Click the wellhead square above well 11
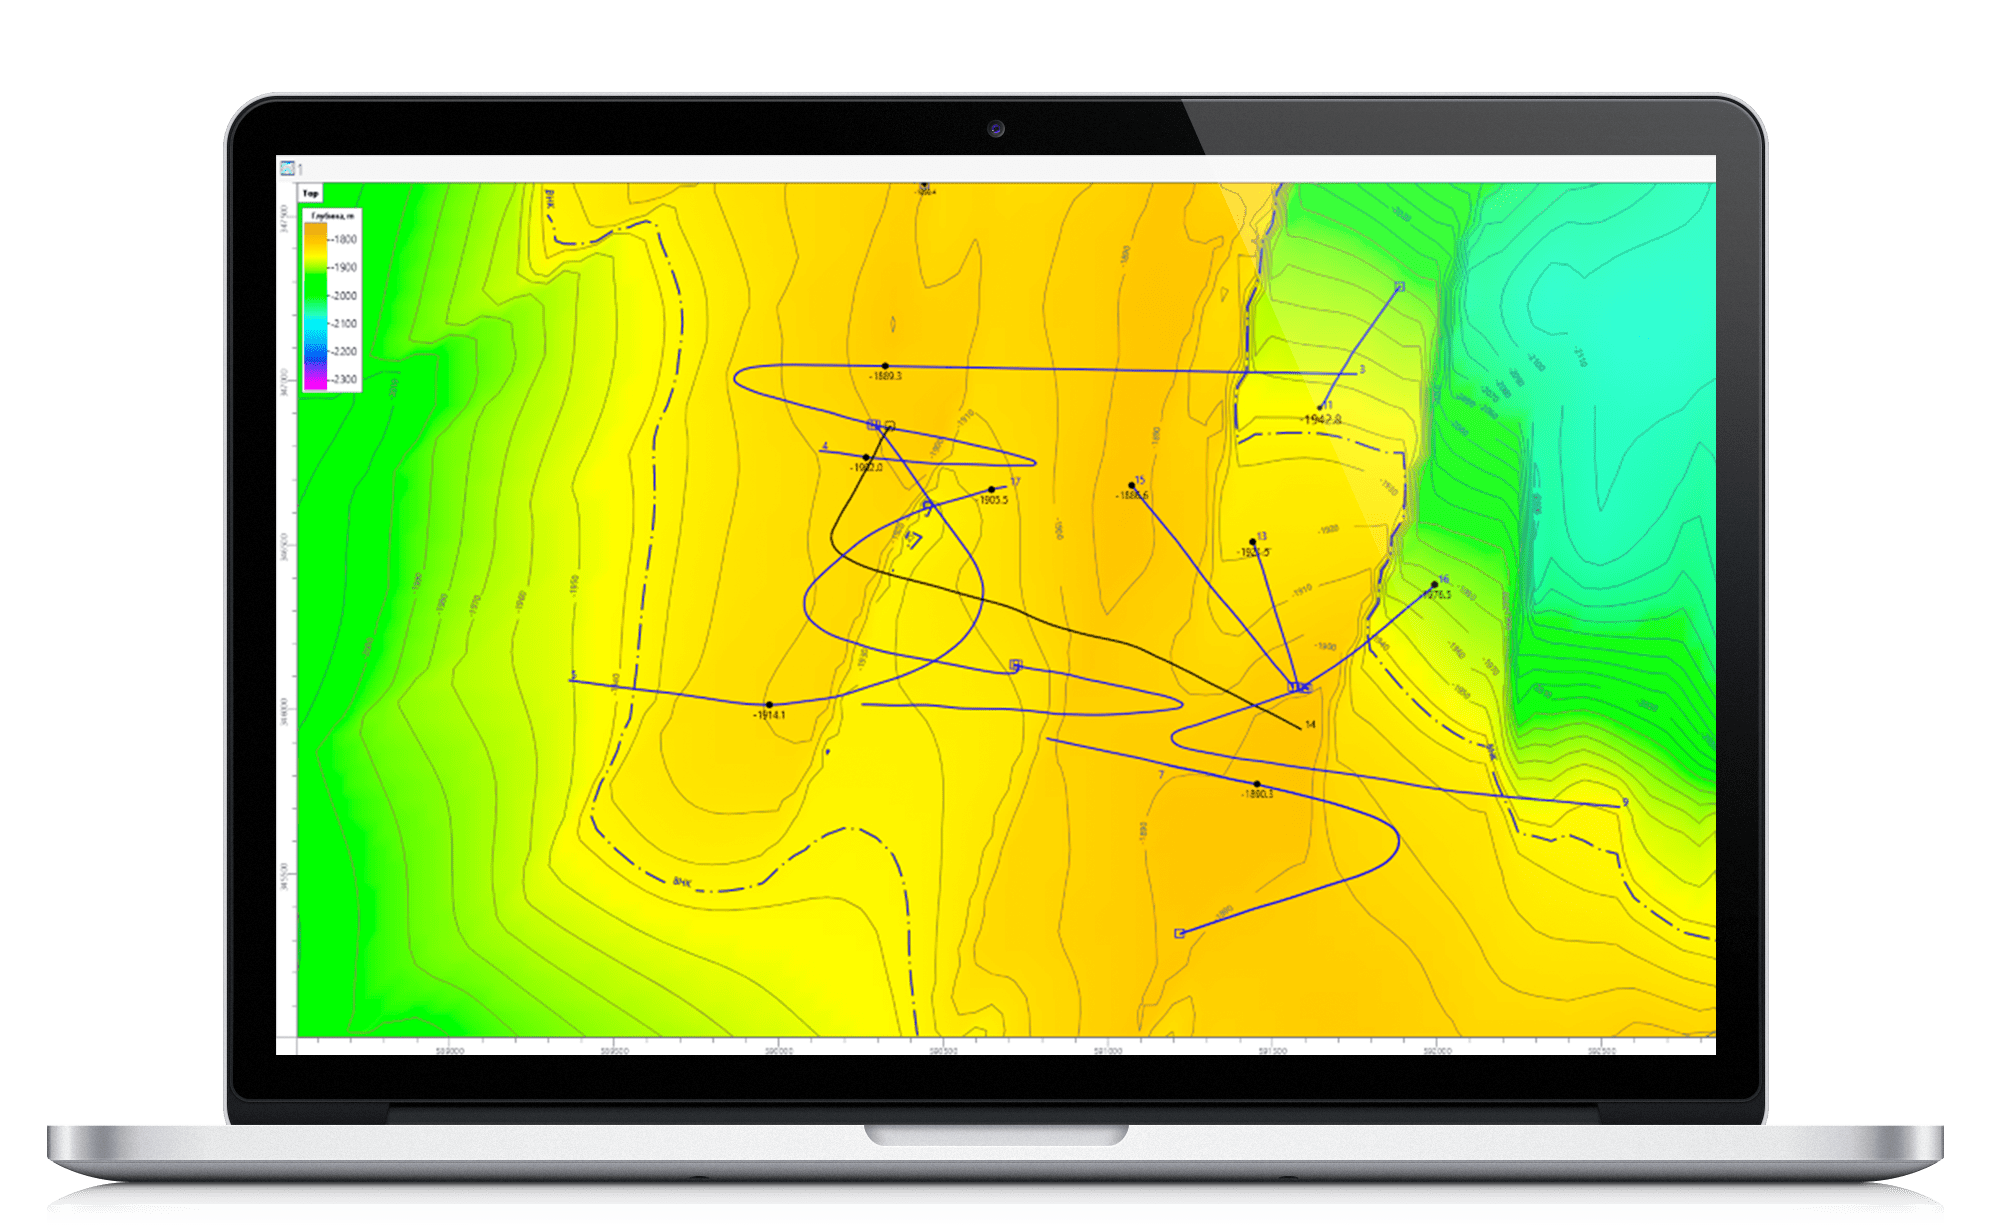 (1399, 287)
